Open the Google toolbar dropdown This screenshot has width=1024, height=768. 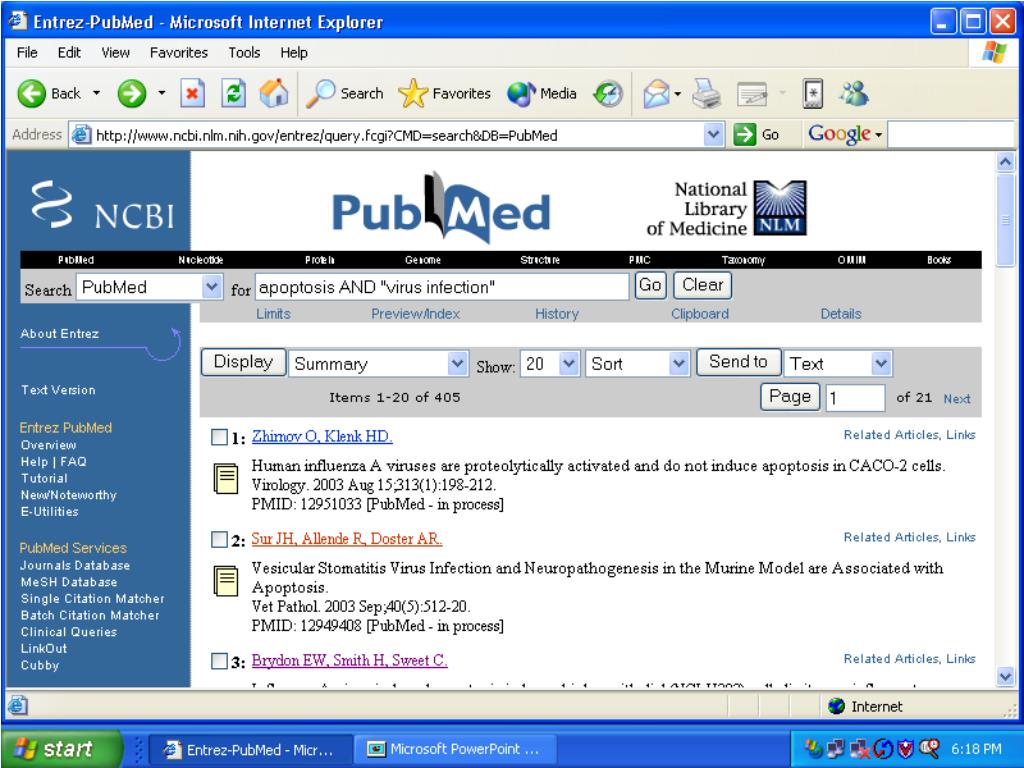(878, 135)
